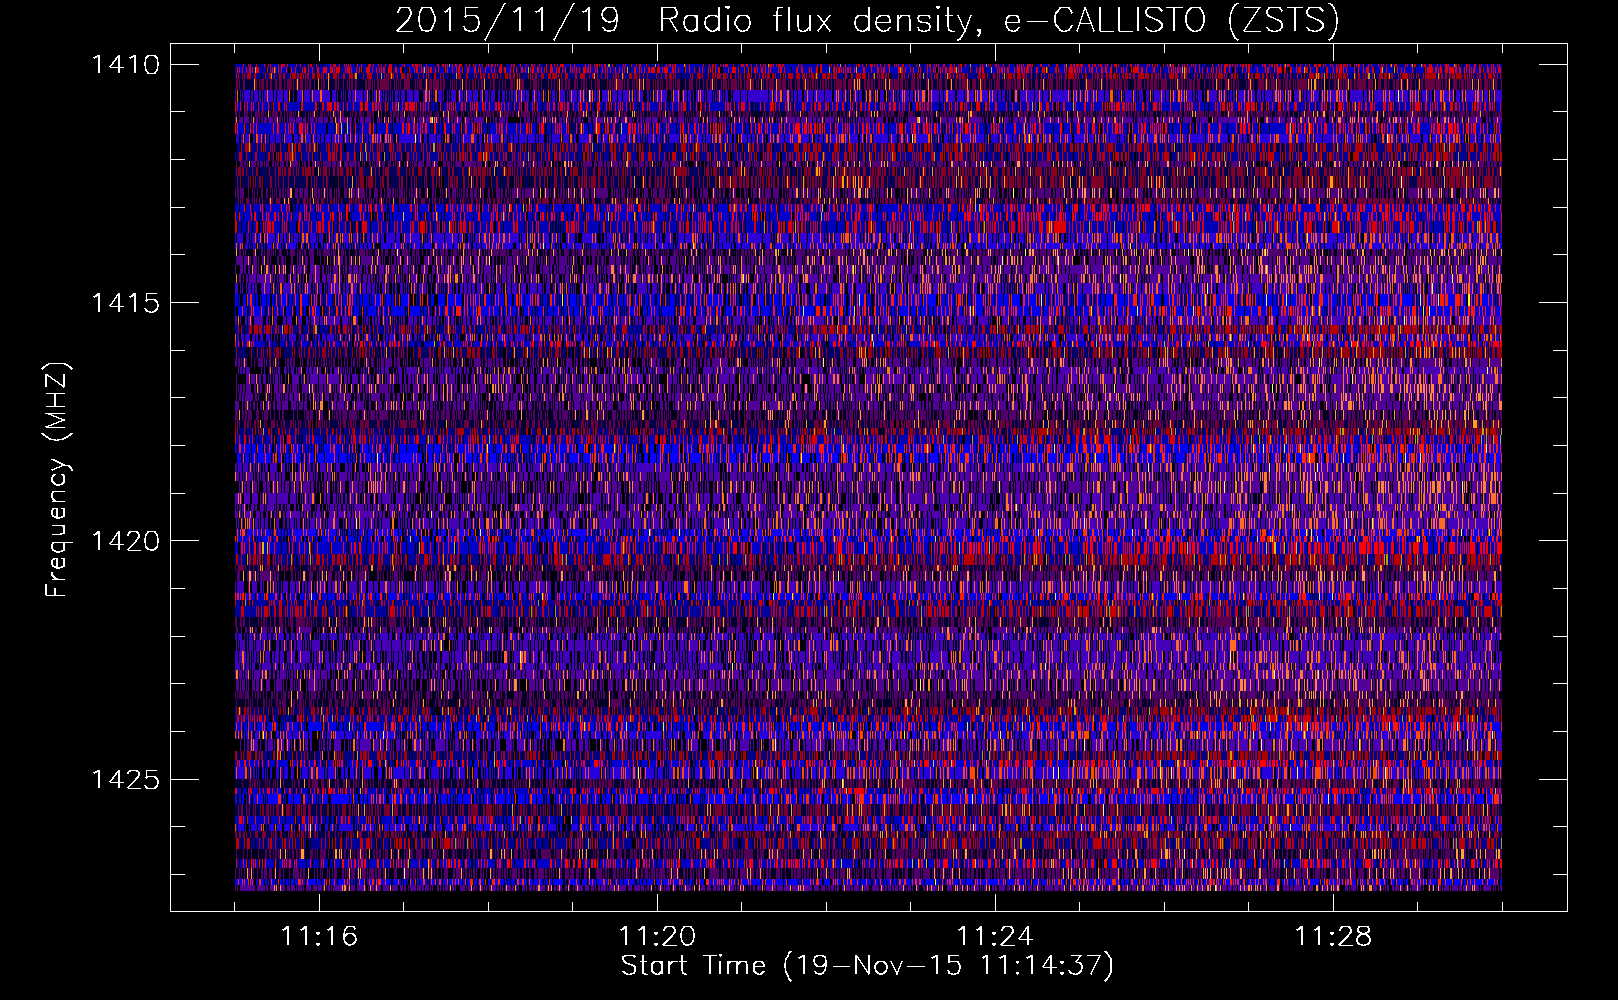Click the 1410 frequency axis label

click(x=125, y=65)
